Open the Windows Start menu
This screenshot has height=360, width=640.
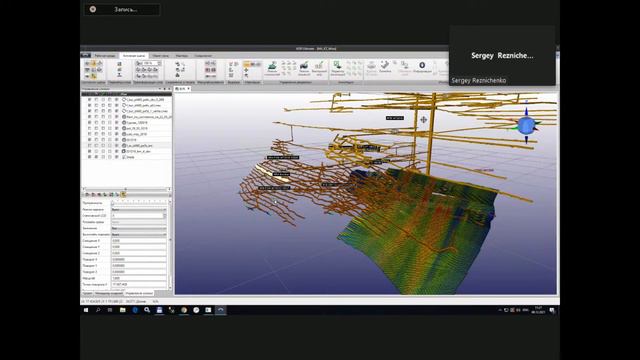pyautogui.click(x=86, y=310)
